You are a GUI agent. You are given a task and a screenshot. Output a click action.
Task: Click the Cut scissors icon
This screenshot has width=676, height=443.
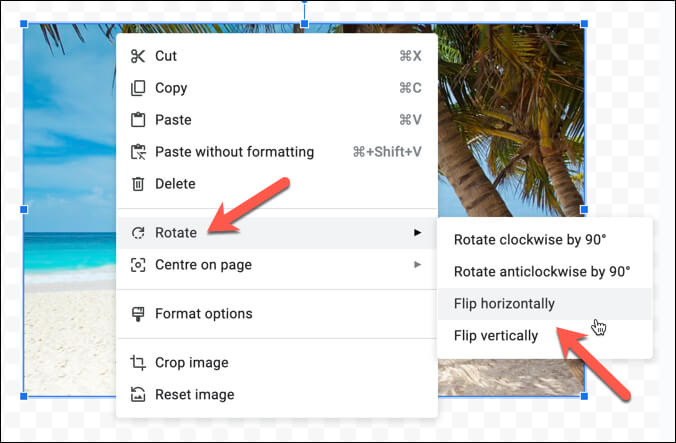coord(138,56)
